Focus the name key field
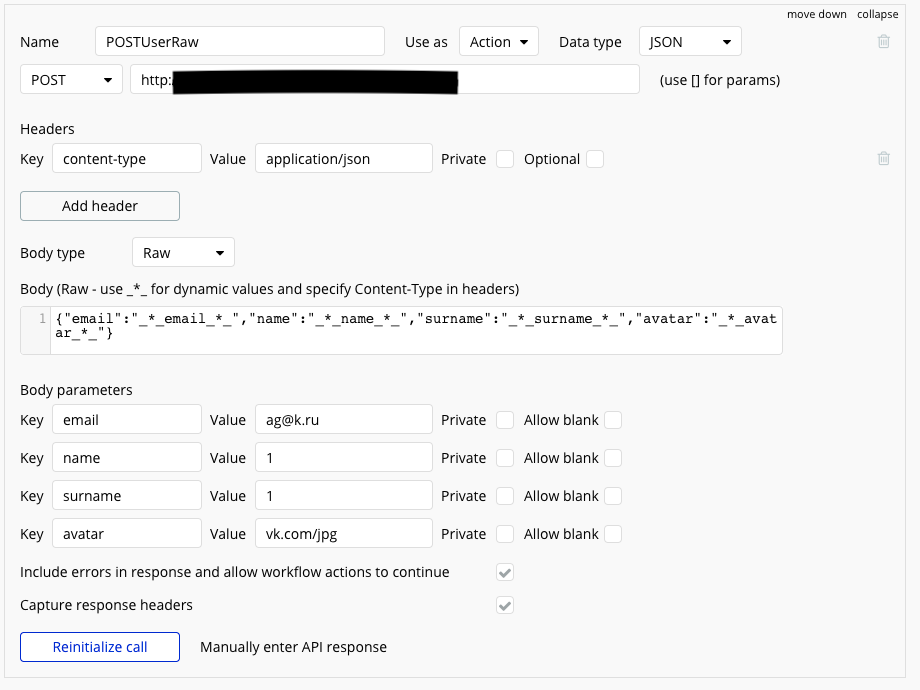 (x=127, y=458)
